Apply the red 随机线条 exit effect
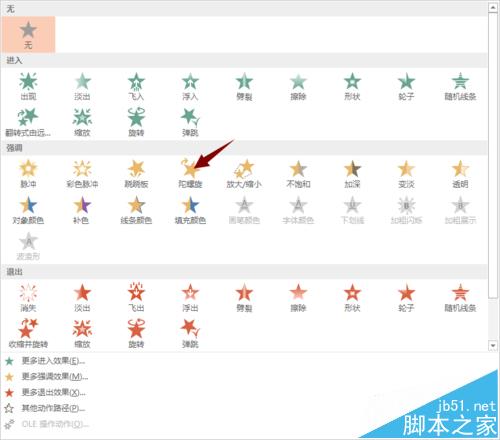Screen dimensions: 500x440 coord(460,298)
